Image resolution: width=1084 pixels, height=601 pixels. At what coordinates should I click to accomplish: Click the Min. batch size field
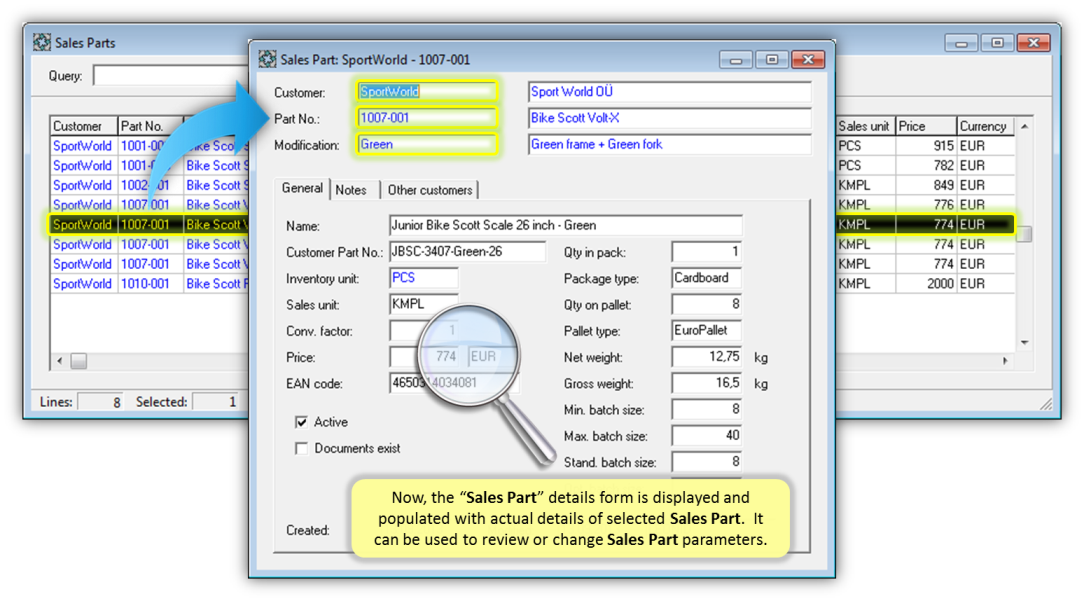point(707,409)
